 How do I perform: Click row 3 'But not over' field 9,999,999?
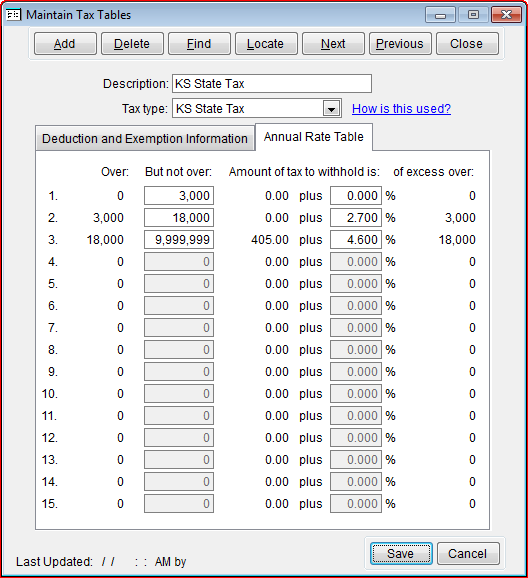pos(179,240)
